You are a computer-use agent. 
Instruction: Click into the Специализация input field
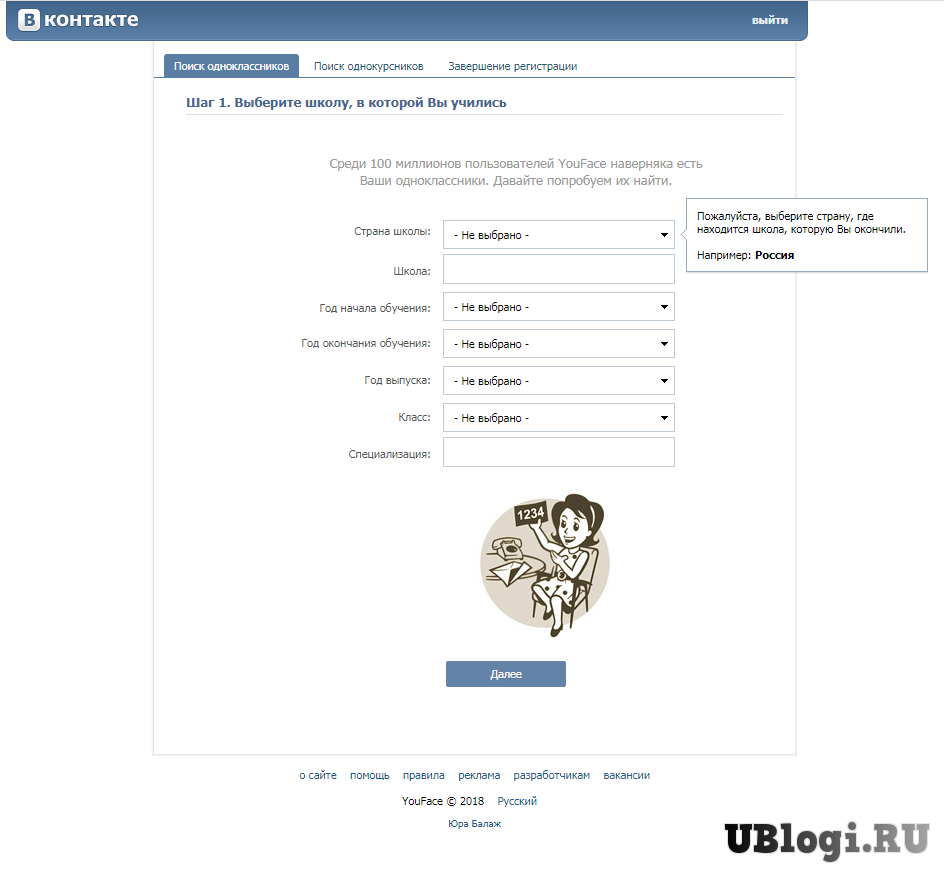(x=559, y=452)
